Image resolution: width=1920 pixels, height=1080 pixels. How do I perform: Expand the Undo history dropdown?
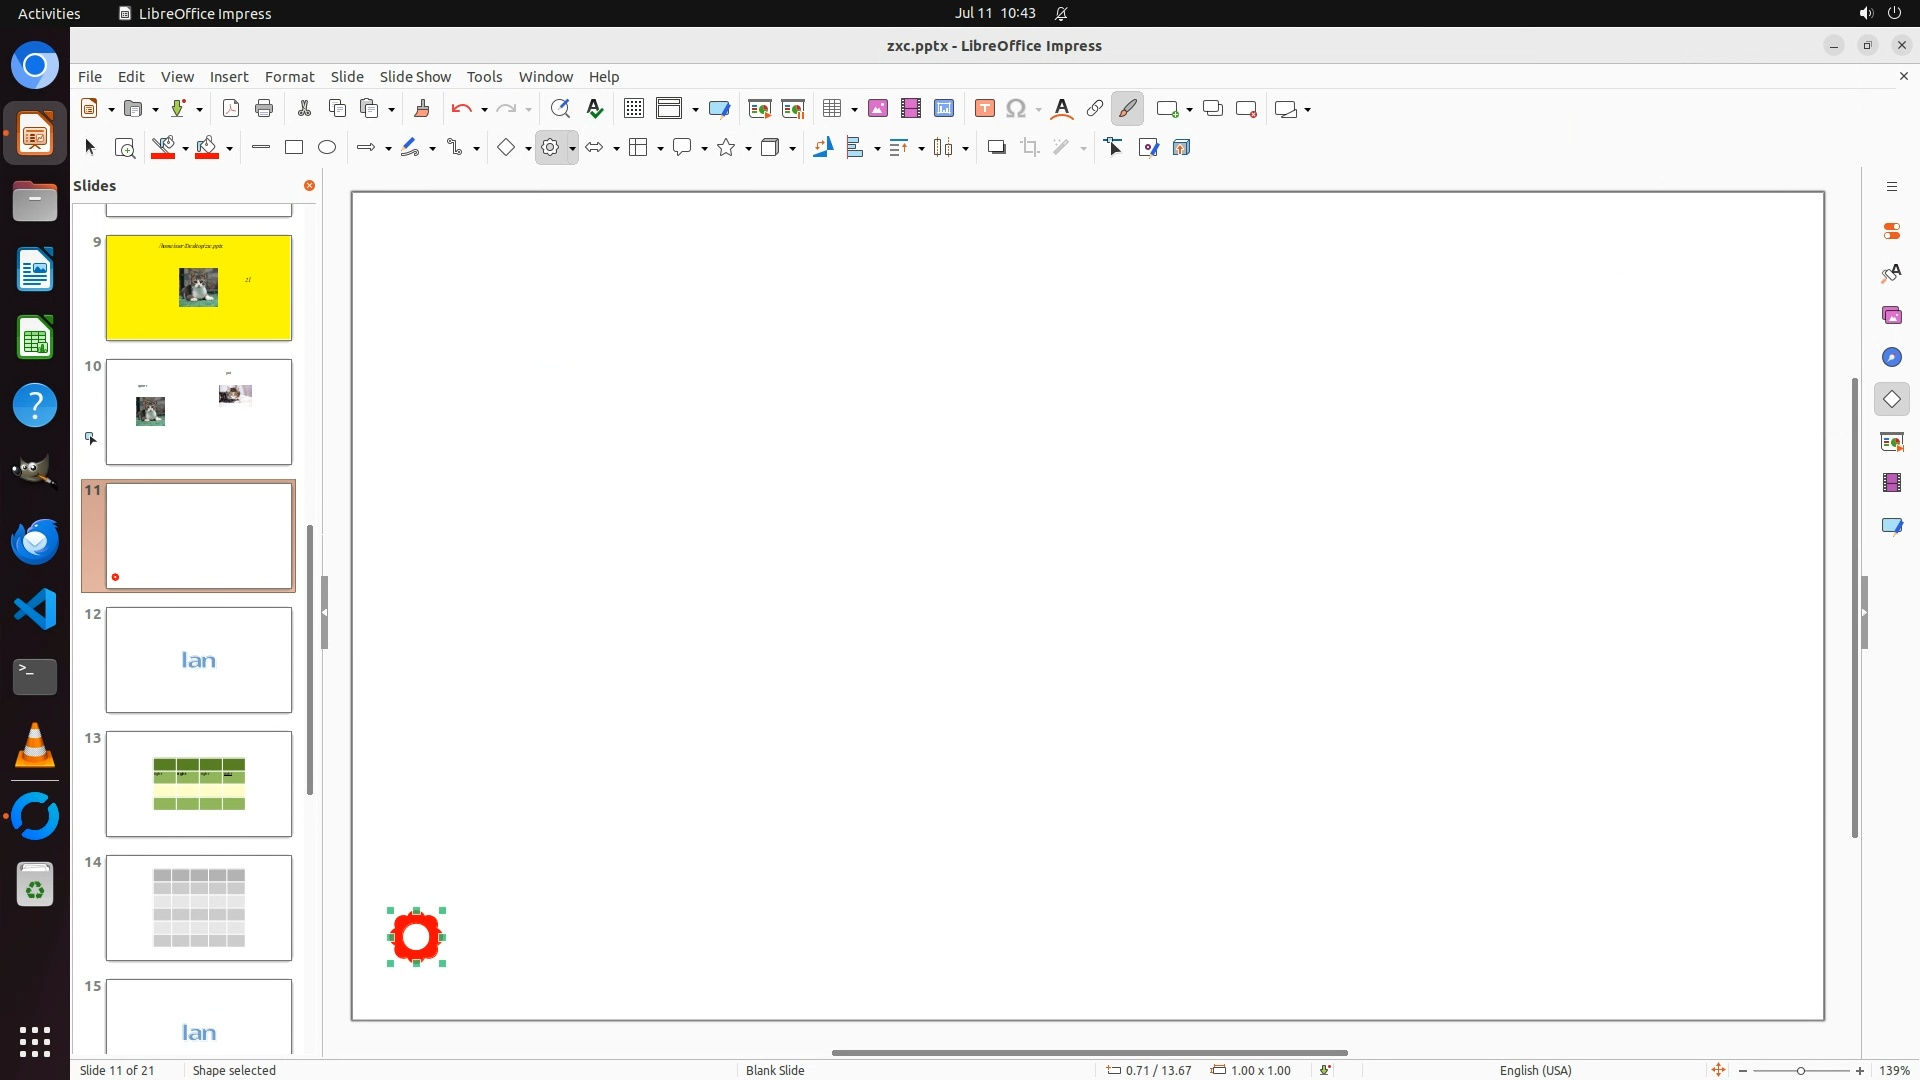click(x=484, y=110)
